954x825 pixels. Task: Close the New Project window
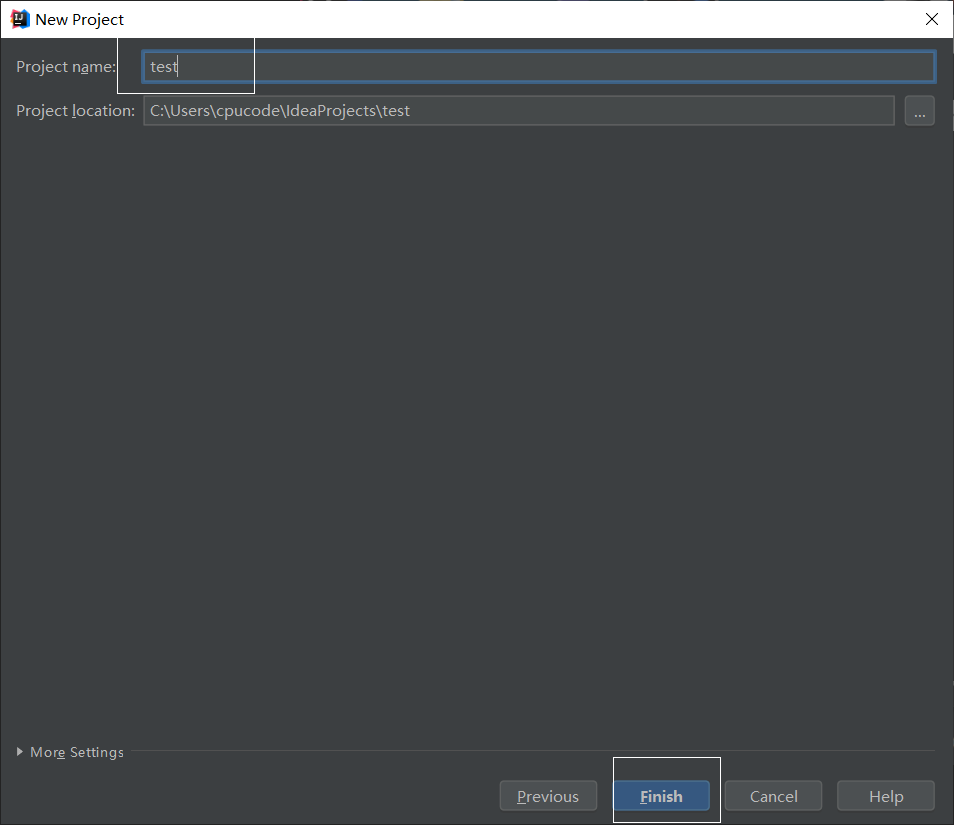(931, 19)
